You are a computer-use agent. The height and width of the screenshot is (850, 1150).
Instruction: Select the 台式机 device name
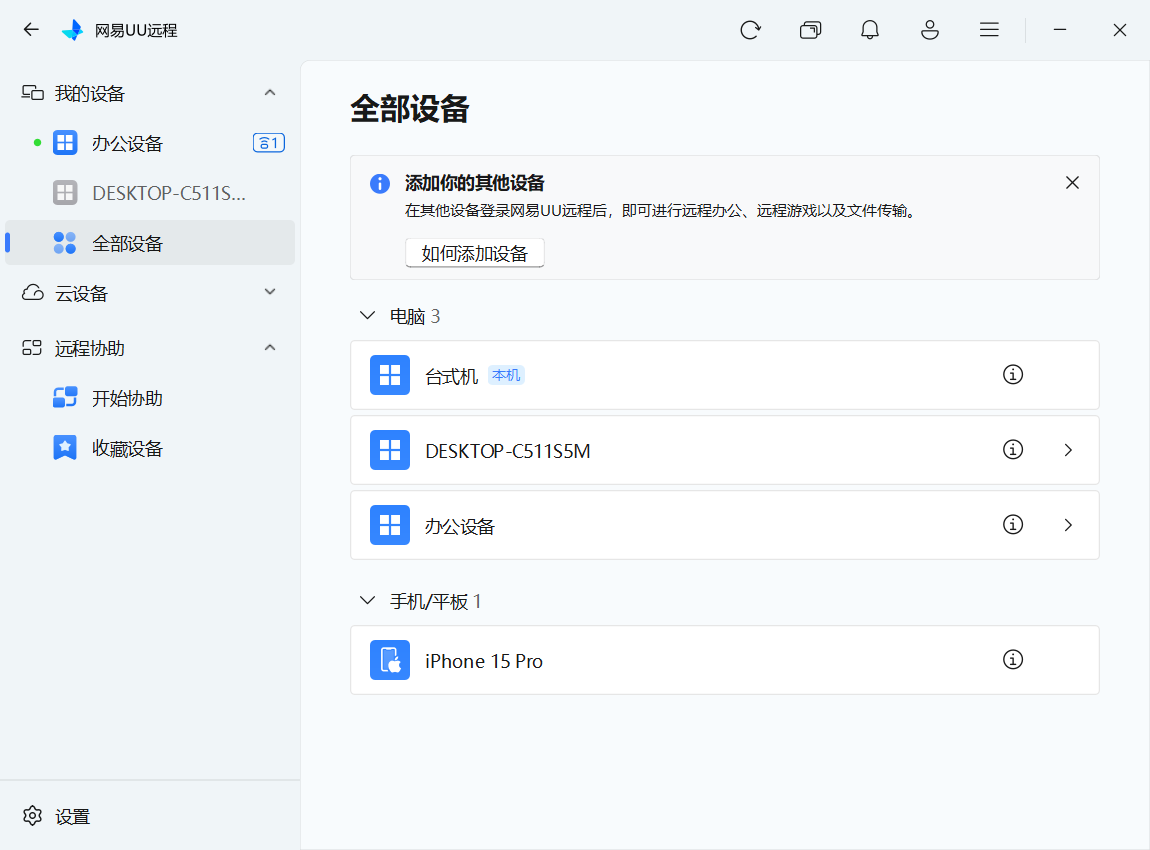452,377
